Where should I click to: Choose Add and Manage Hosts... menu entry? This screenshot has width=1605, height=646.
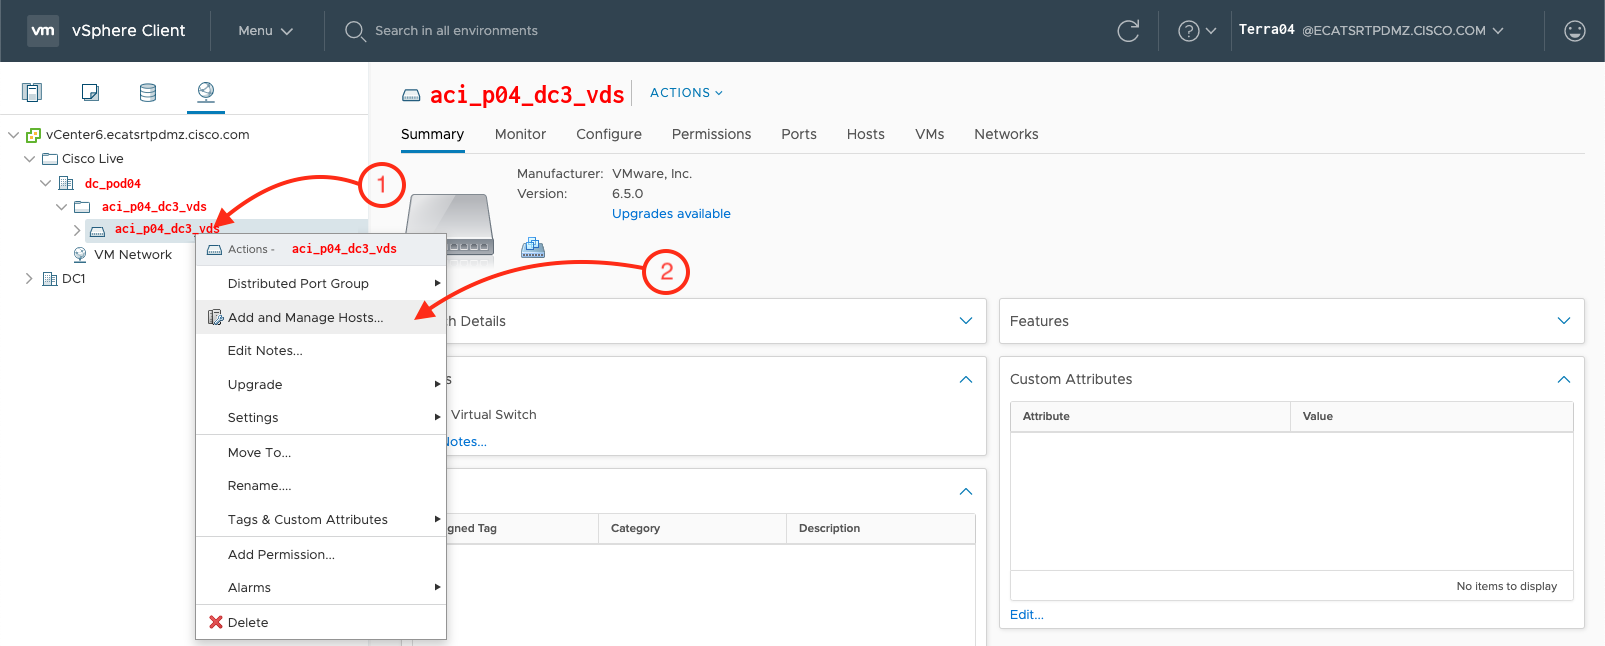[321, 317]
